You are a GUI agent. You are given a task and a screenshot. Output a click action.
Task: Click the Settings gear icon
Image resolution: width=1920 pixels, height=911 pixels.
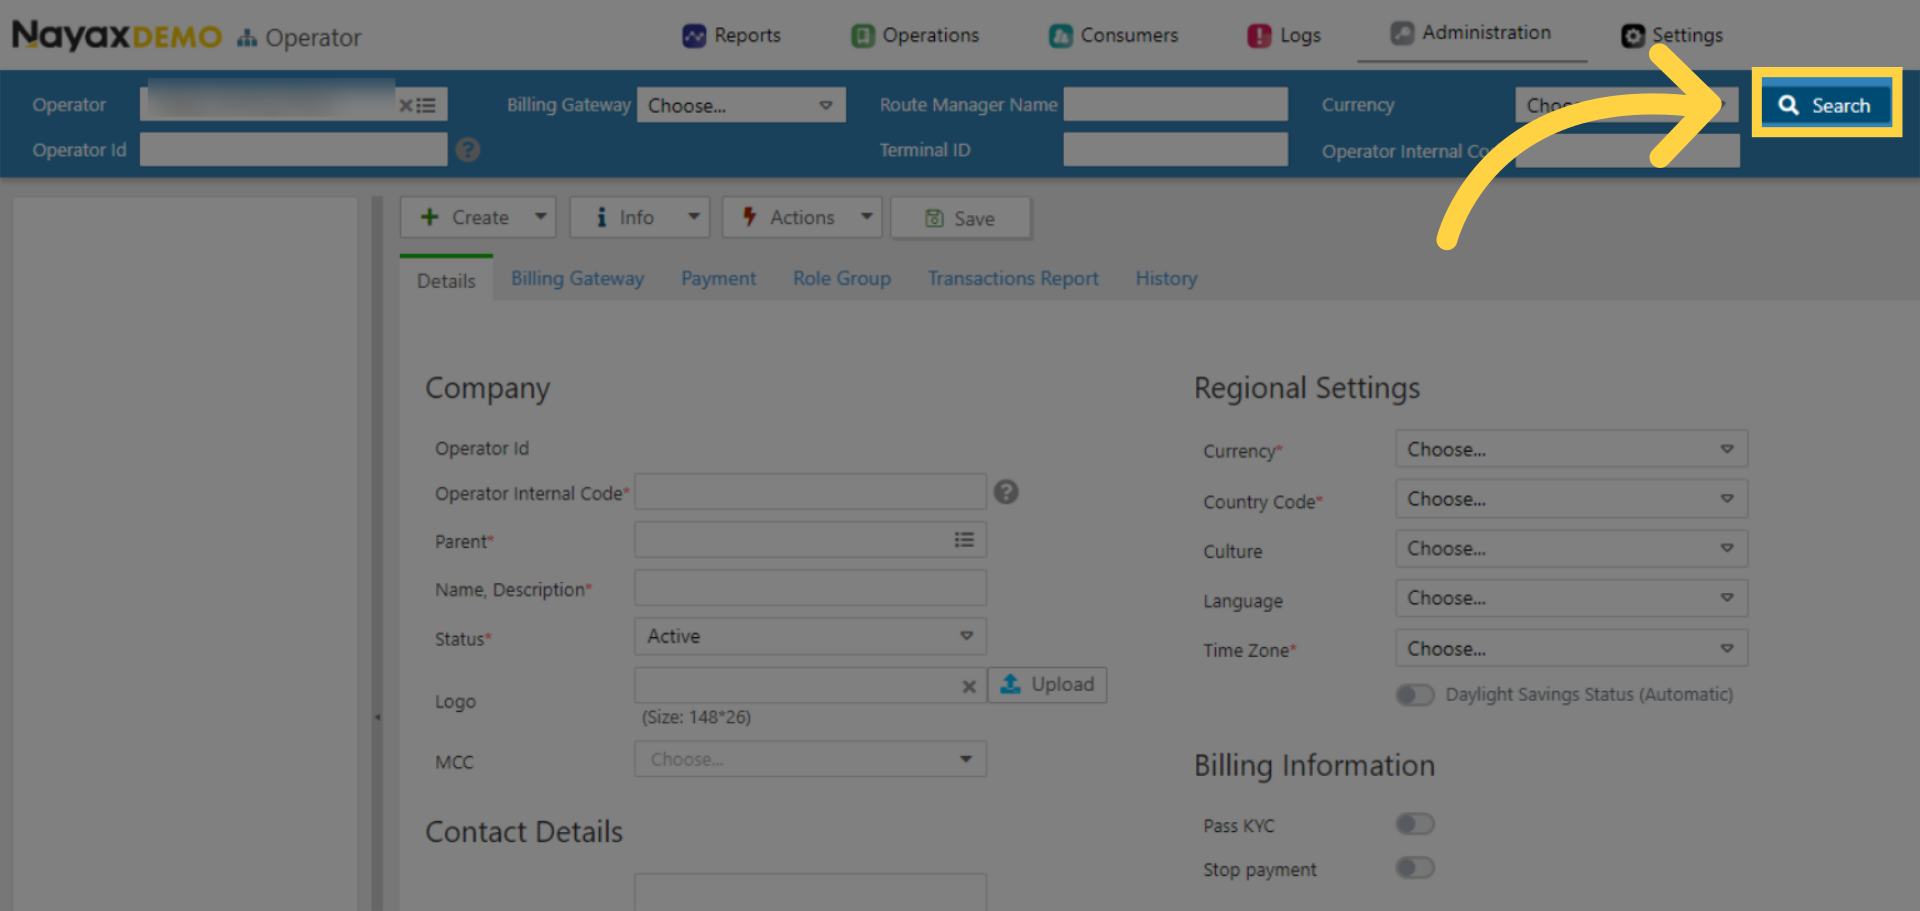coord(1633,36)
